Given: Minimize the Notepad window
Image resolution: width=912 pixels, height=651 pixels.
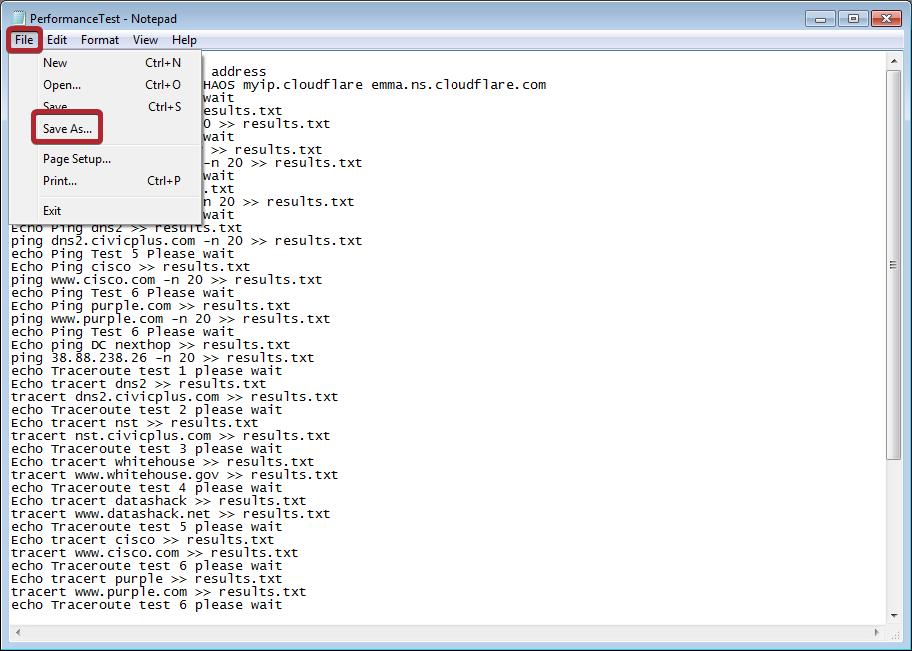Looking at the screenshot, I should coord(820,19).
